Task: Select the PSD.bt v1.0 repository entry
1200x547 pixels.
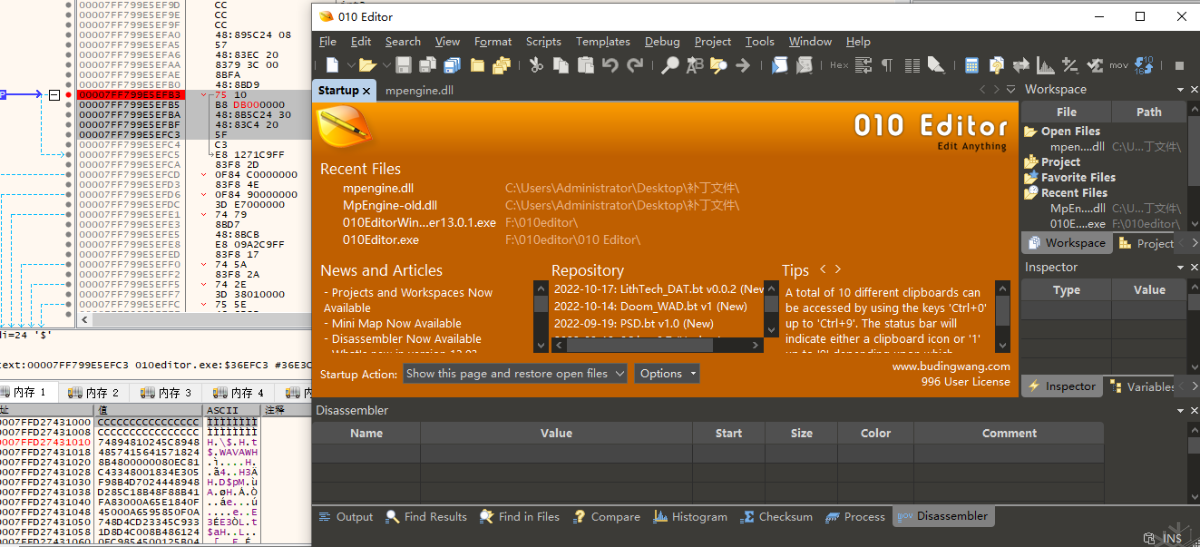Action: pyautogui.click(x=634, y=323)
